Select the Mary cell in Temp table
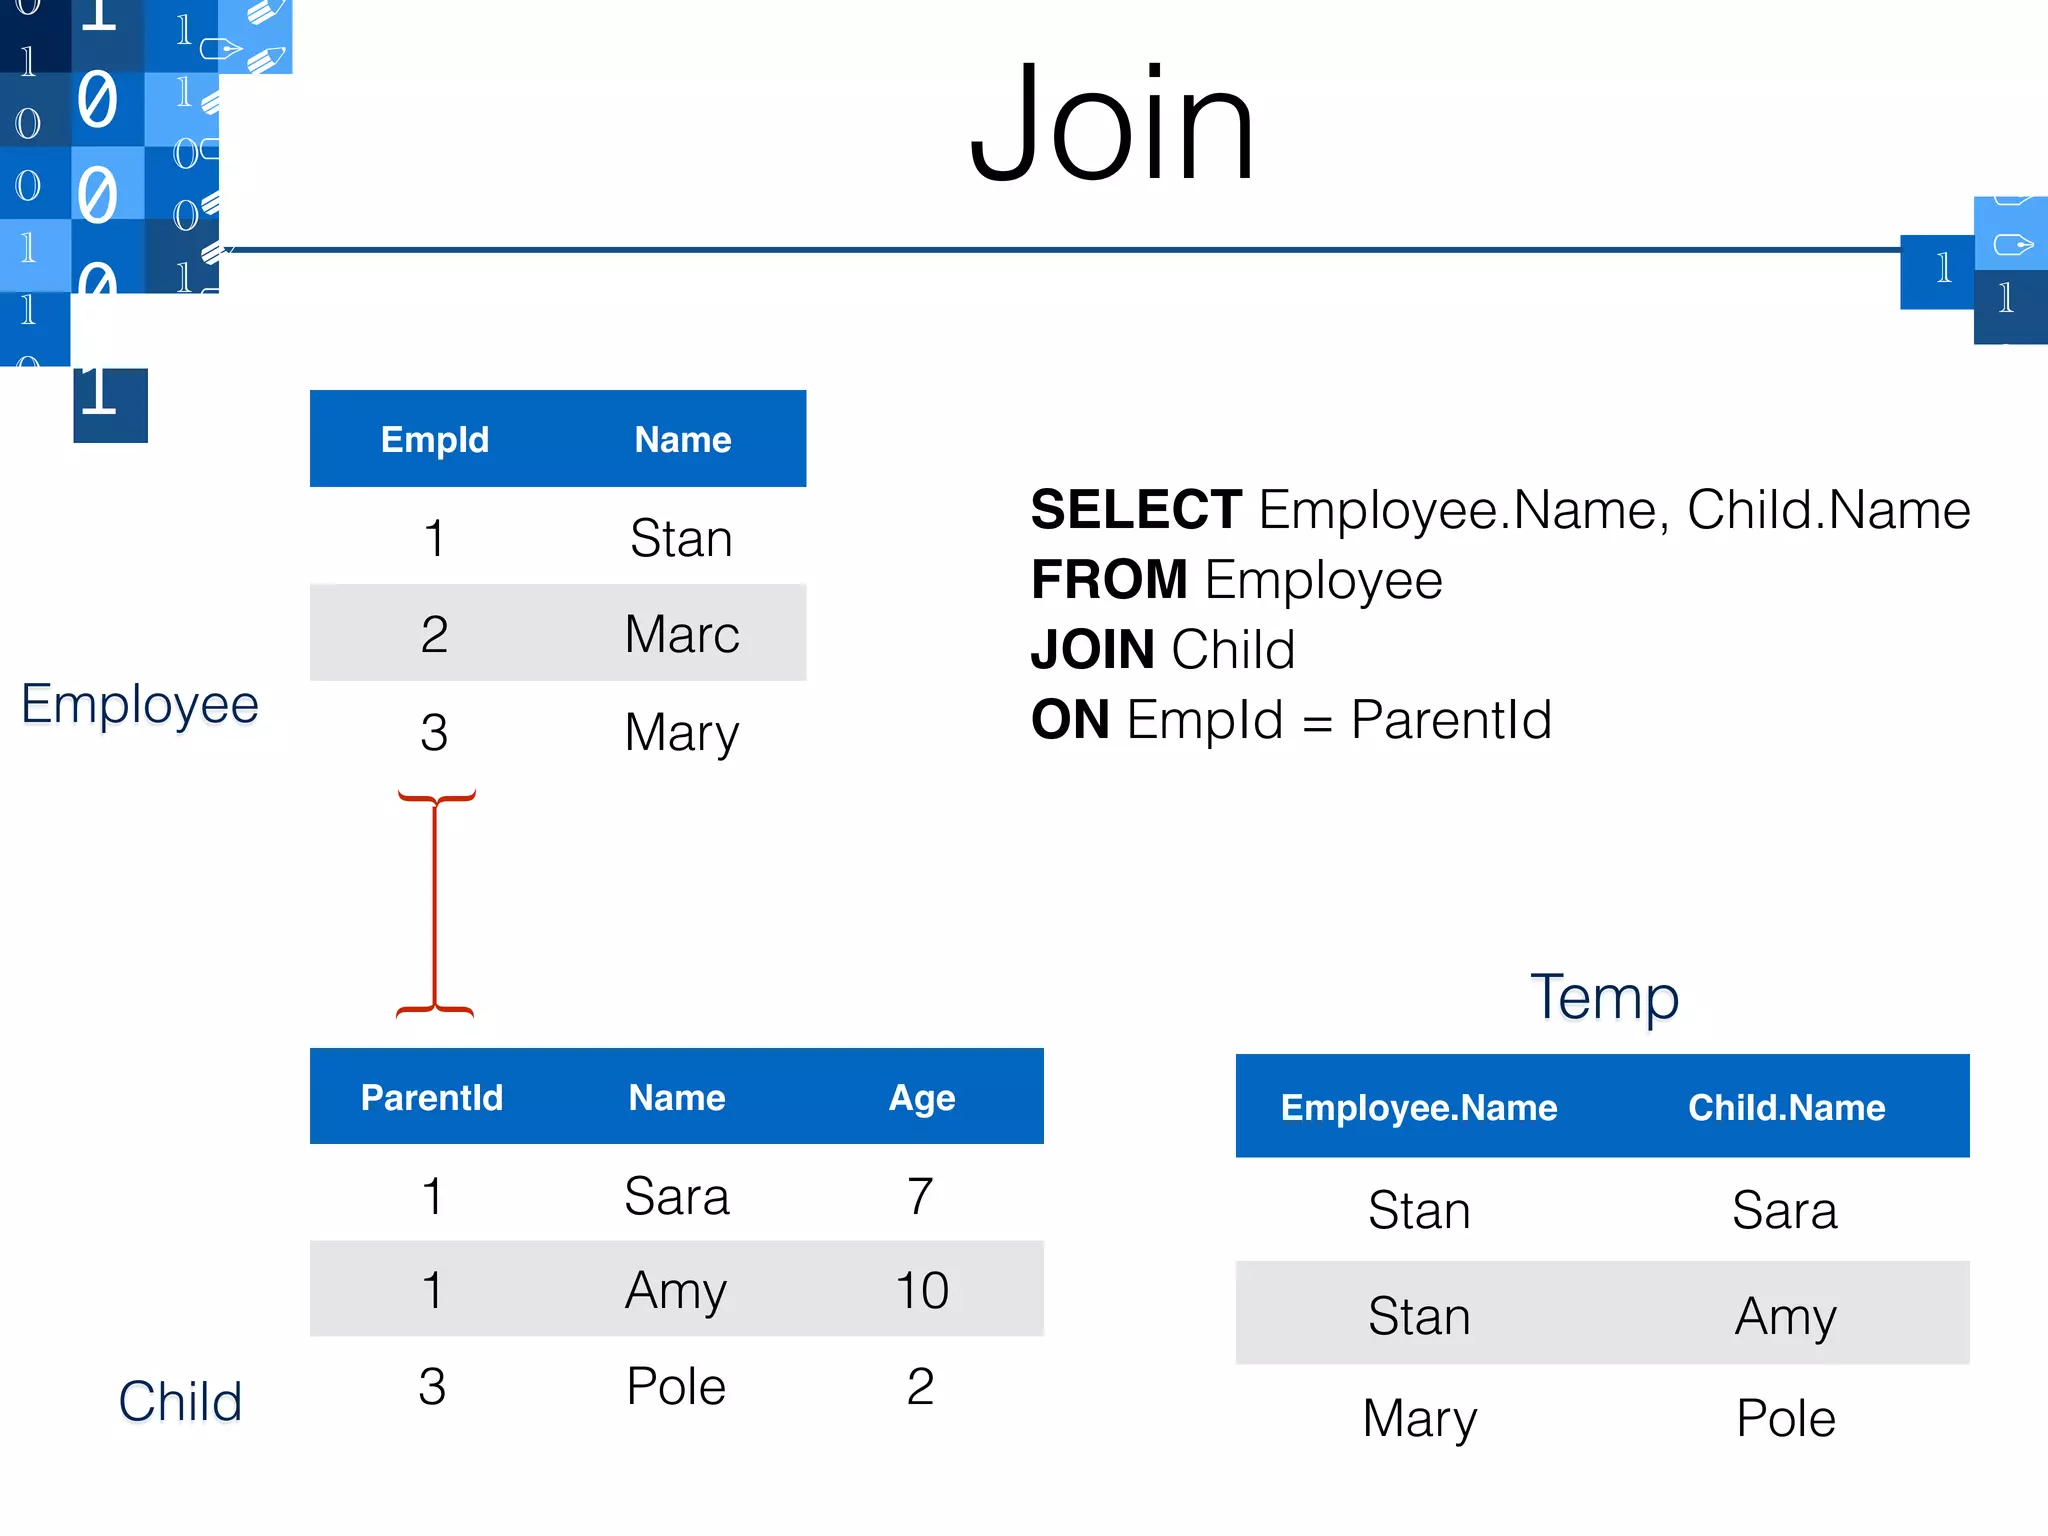 tap(1420, 1419)
